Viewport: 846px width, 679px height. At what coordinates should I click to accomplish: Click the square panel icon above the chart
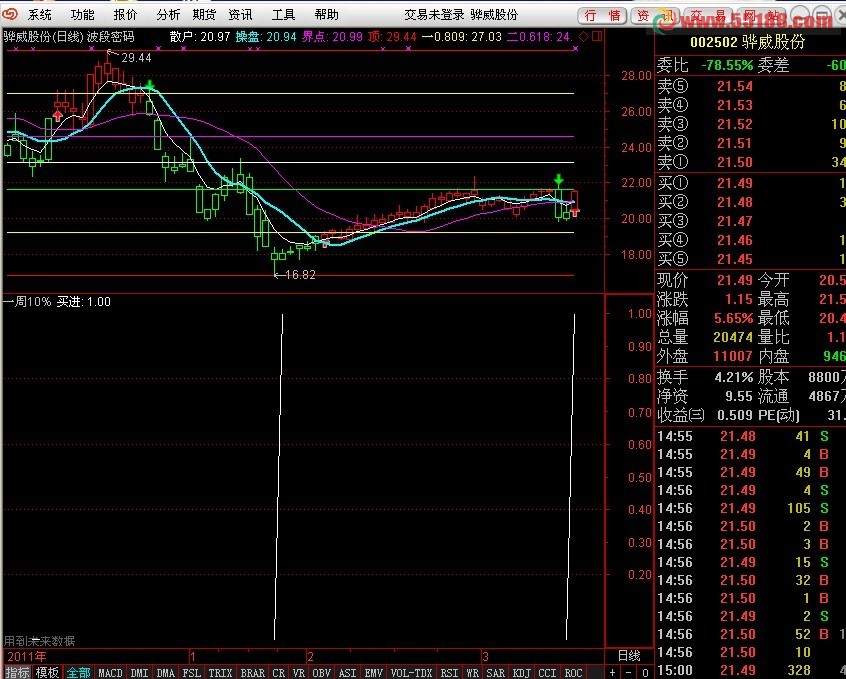(x=598, y=36)
